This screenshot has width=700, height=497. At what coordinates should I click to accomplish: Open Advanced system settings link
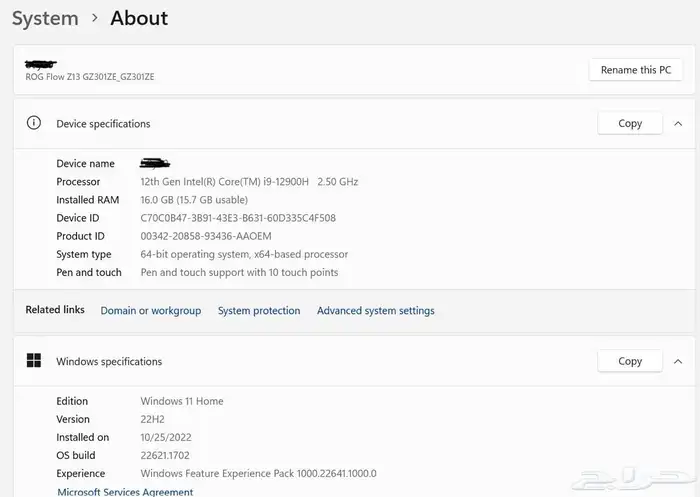pos(375,311)
